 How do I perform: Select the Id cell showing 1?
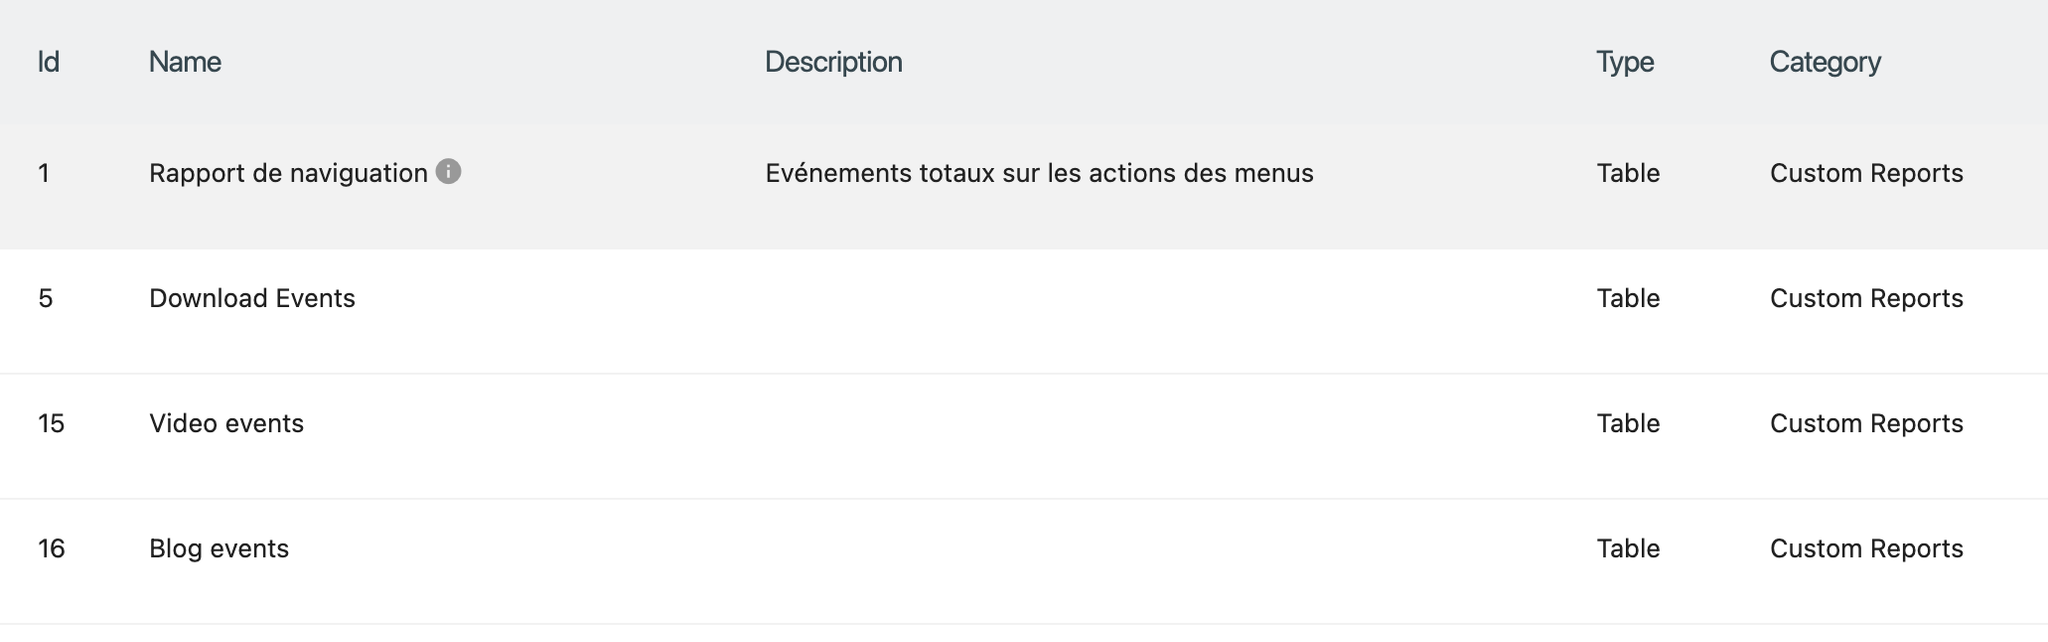coord(44,173)
